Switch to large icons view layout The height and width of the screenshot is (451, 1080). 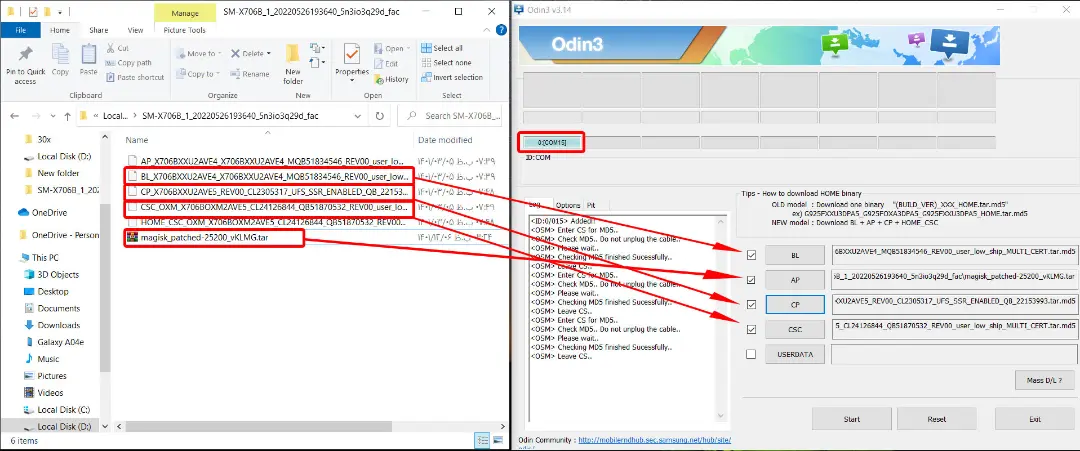(x=497, y=439)
